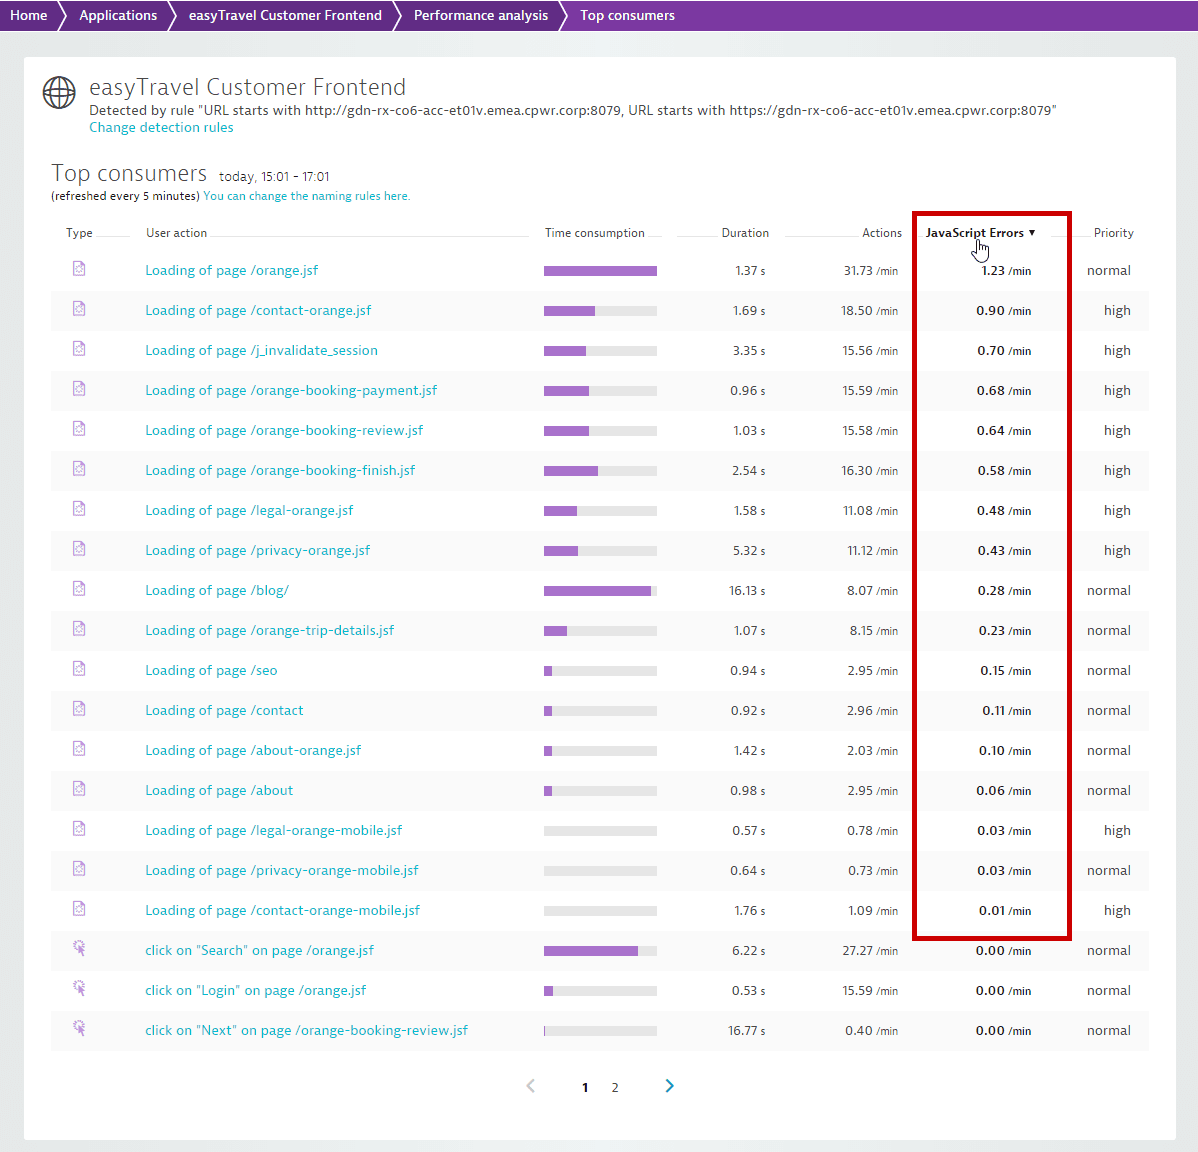Sort table by Type column header
The height and width of the screenshot is (1152, 1198).
coord(79,233)
